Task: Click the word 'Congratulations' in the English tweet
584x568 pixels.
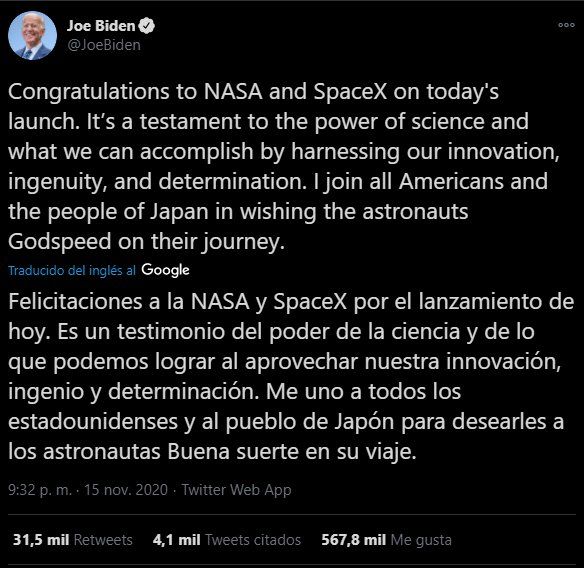Action: click(x=89, y=92)
